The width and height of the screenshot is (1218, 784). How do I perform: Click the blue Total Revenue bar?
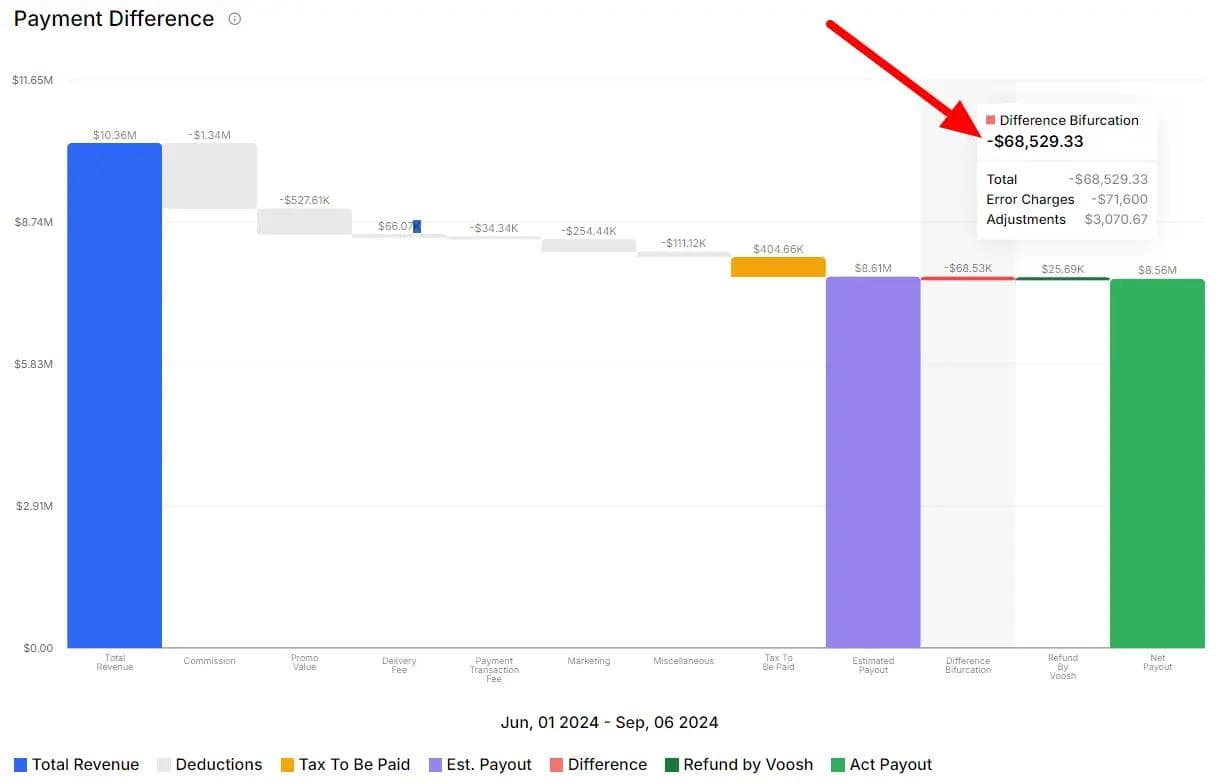pos(115,395)
